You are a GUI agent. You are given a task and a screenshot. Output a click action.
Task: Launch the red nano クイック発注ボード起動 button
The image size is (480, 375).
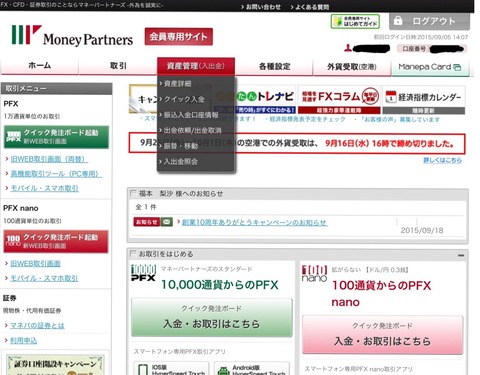point(56,241)
